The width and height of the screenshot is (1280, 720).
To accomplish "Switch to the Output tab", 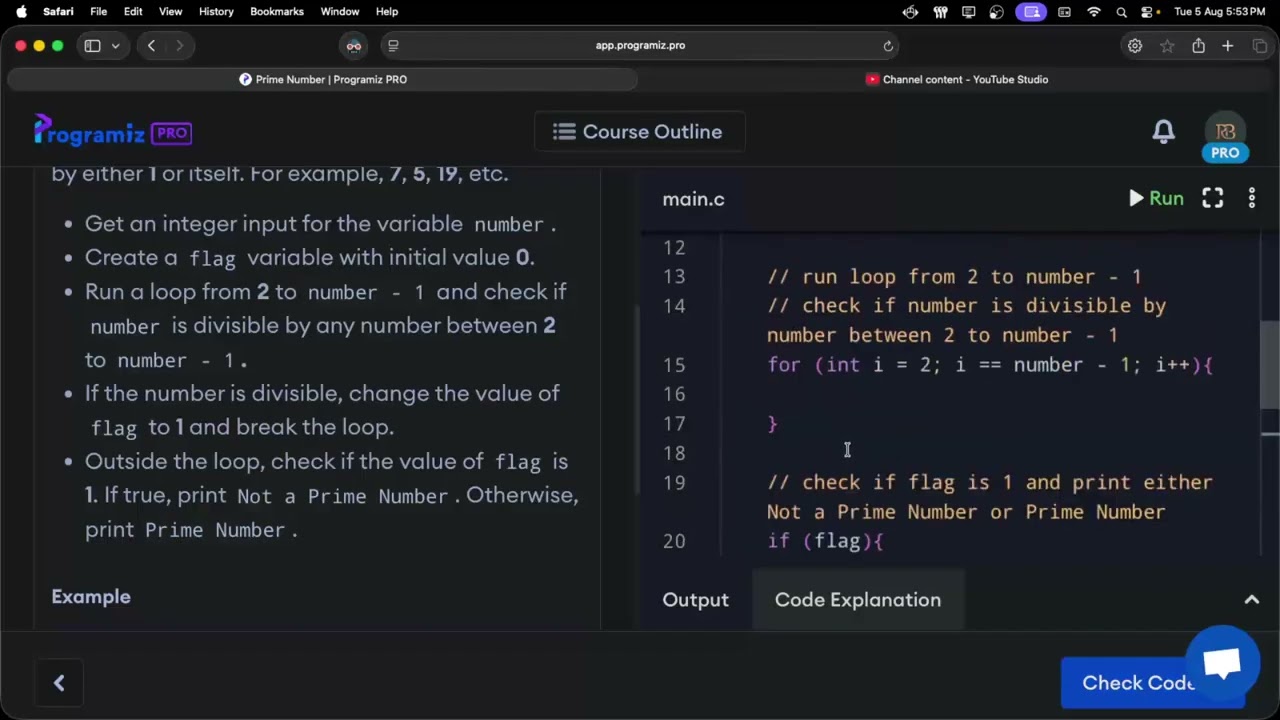I will [695, 600].
